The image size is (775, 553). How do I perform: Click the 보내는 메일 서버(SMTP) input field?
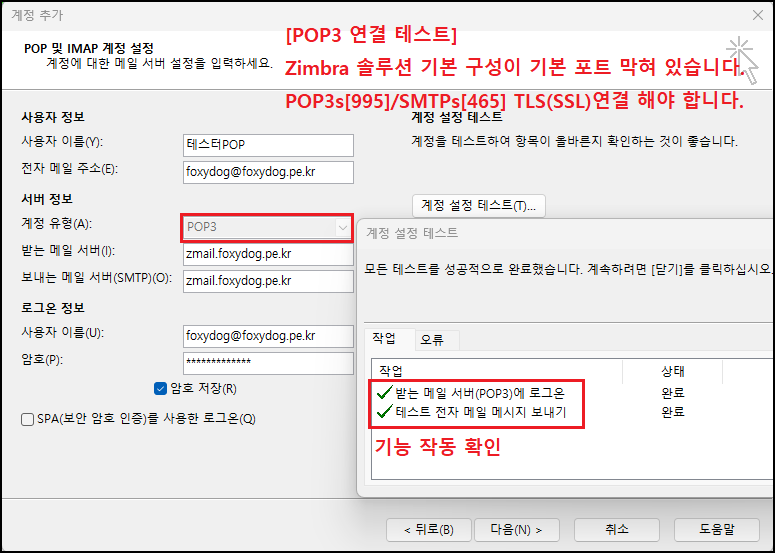268,281
